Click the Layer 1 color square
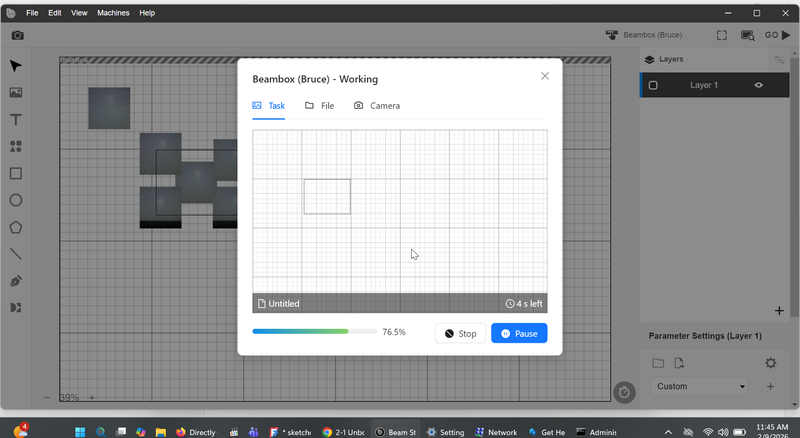This screenshot has width=800, height=438. point(653,85)
